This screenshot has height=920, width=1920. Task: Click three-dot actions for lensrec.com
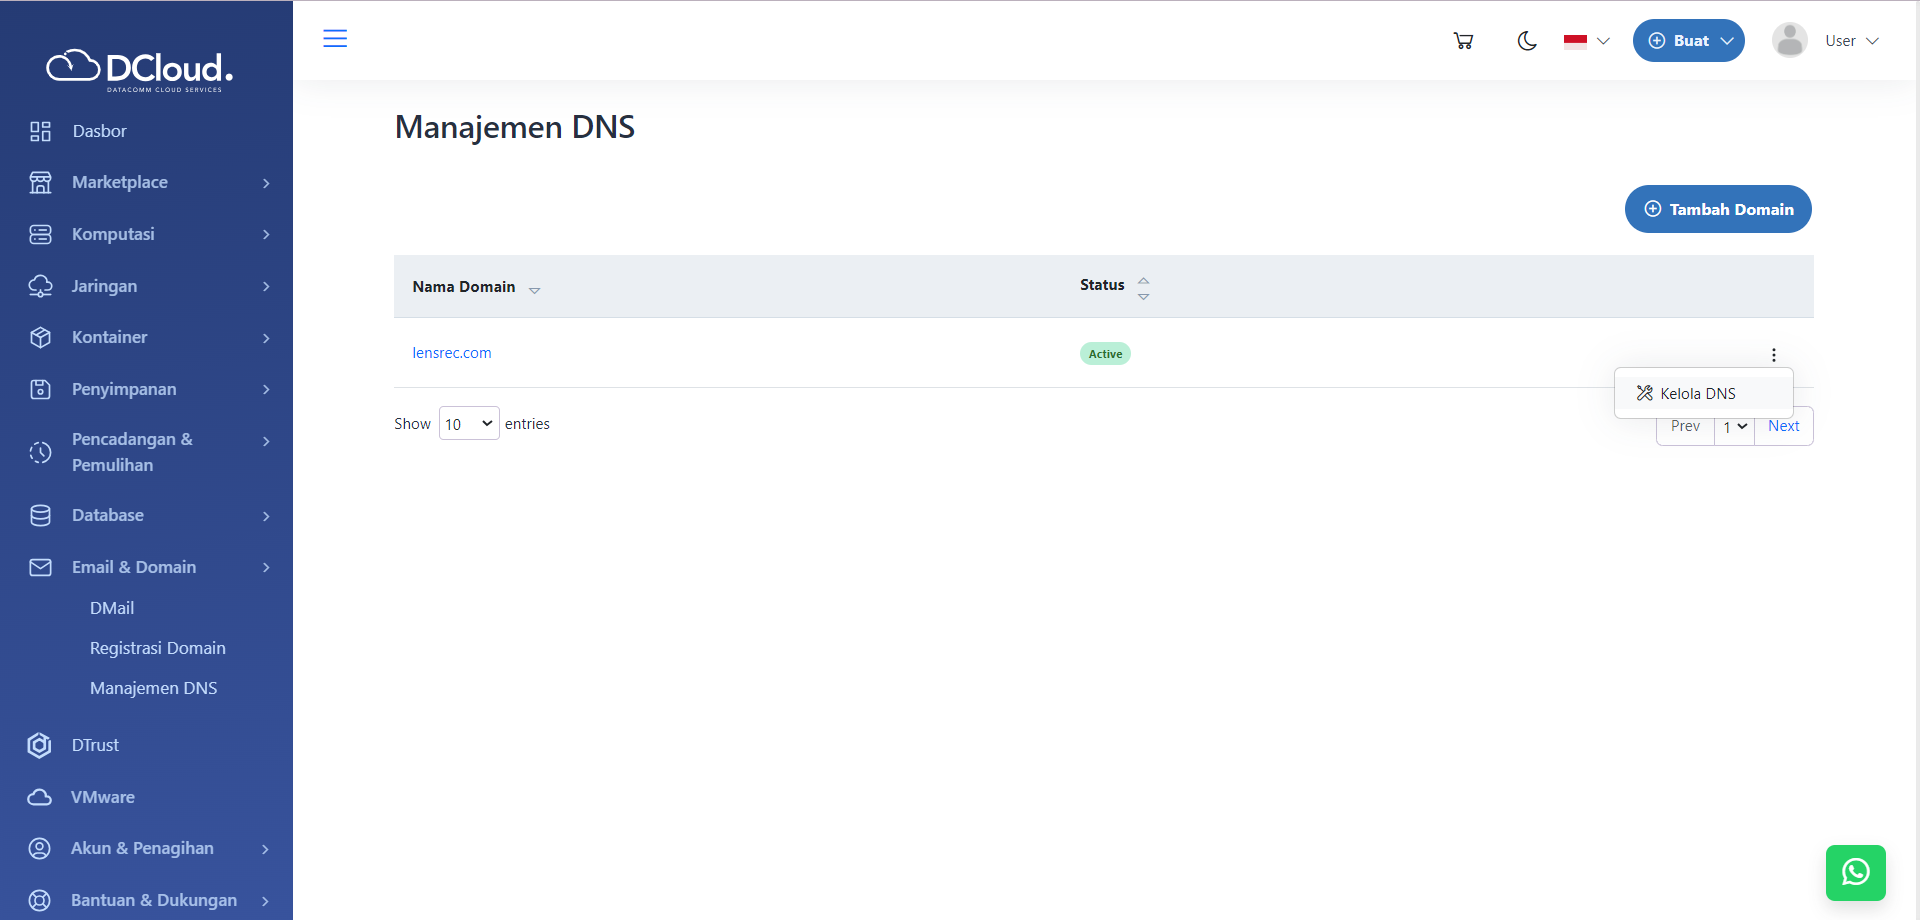point(1773,355)
